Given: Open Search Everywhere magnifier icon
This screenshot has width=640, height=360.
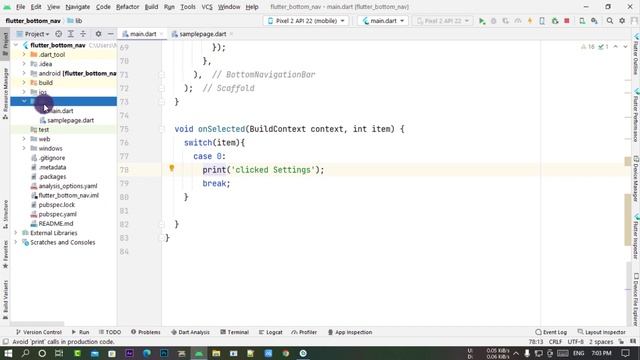Looking at the screenshot, I should 610,21.
